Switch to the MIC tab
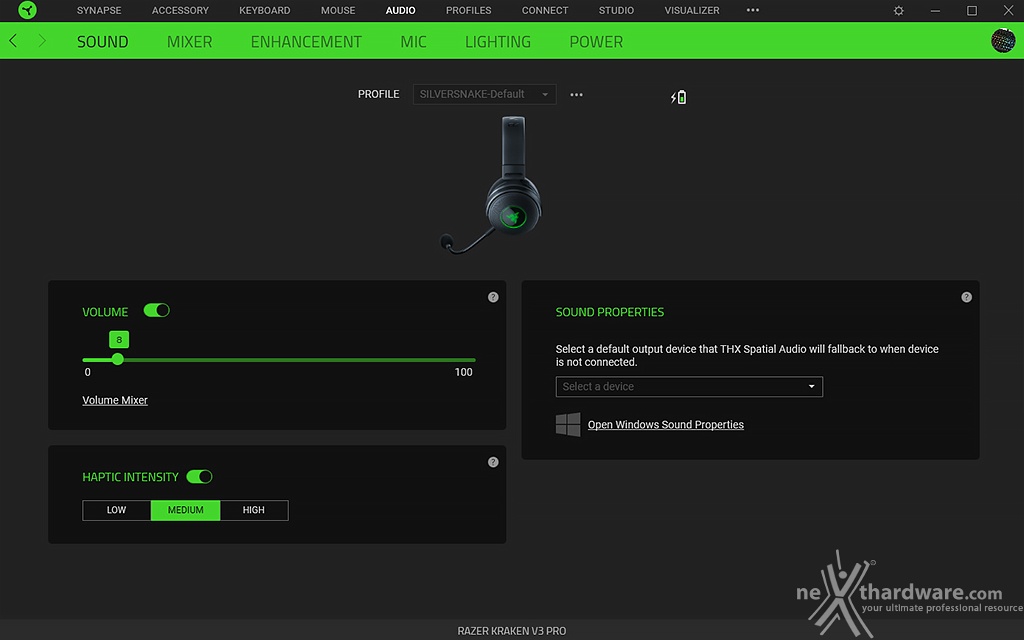1024x640 pixels. [413, 42]
